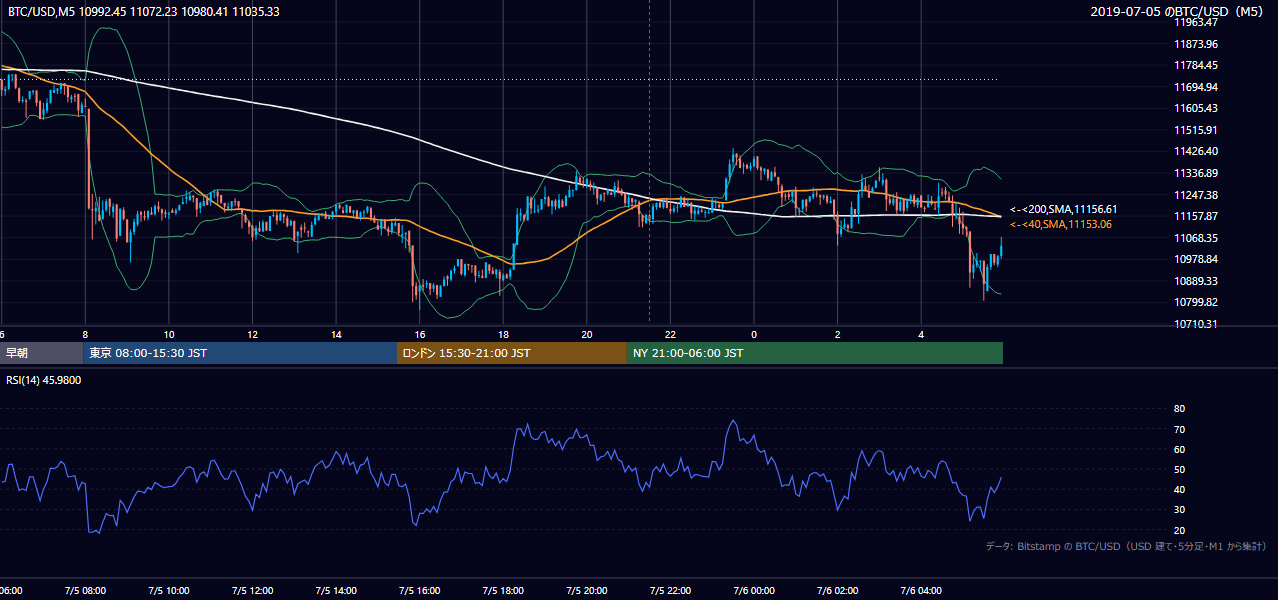The width and height of the screenshot is (1278, 600).
Task: Select the 40 SMA label 11153.06
Action: pyautogui.click(x=1061, y=224)
